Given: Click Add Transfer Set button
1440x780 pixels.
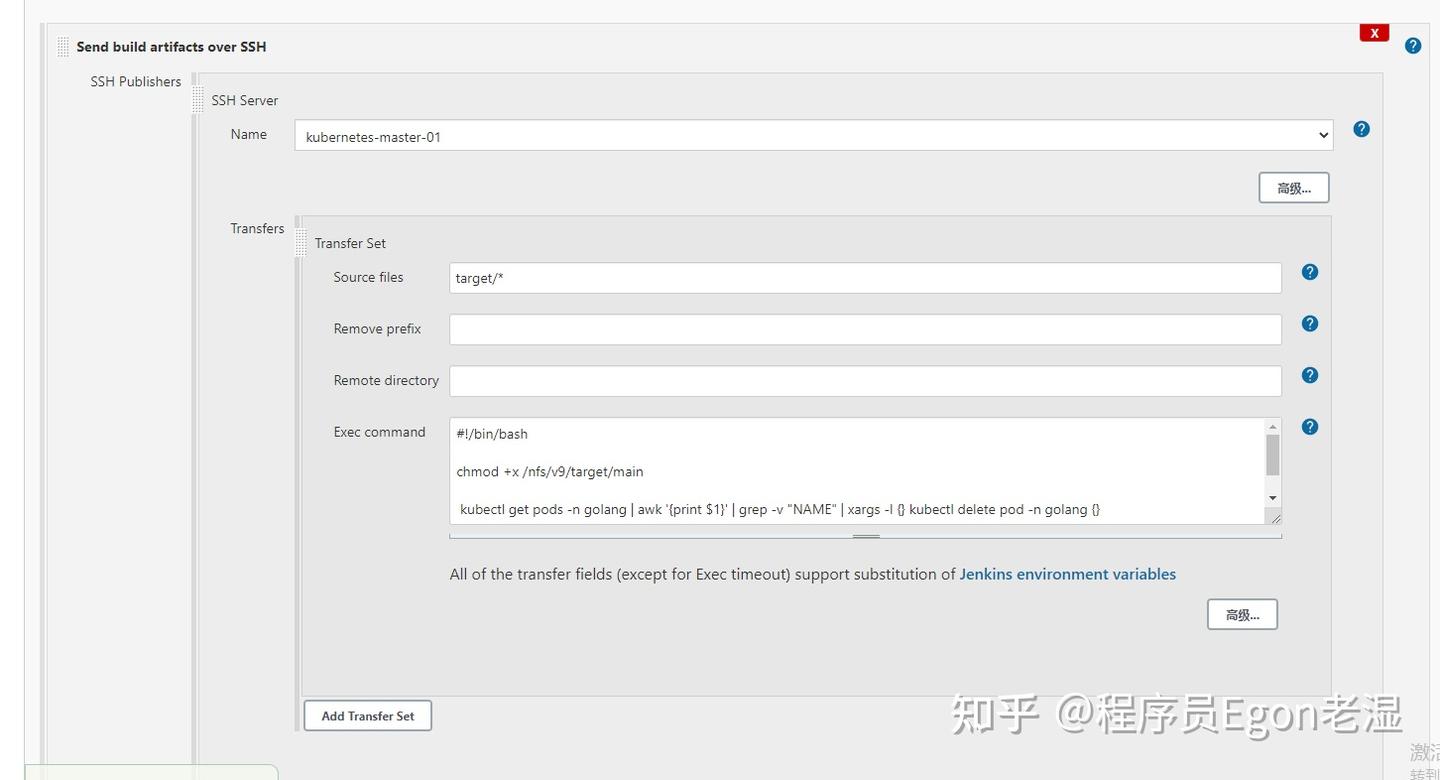Looking at the screenshot, I should coord(367,716).
